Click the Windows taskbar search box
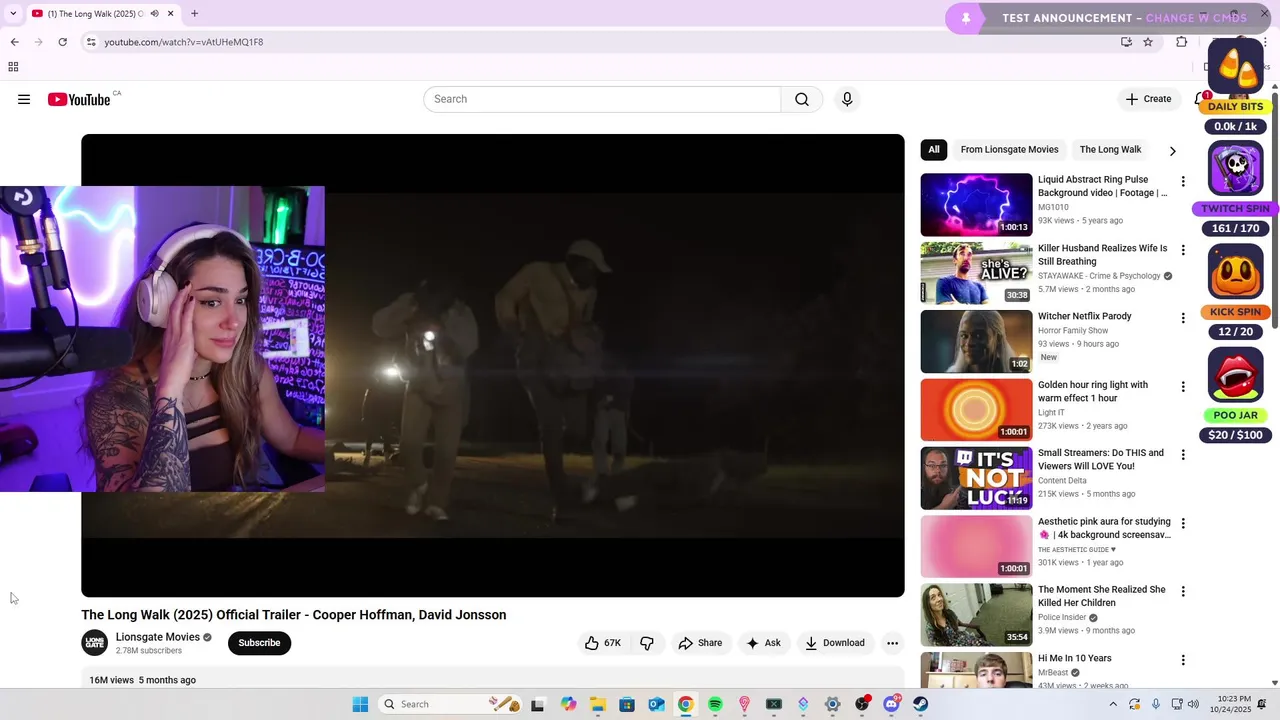 (451, 704)
